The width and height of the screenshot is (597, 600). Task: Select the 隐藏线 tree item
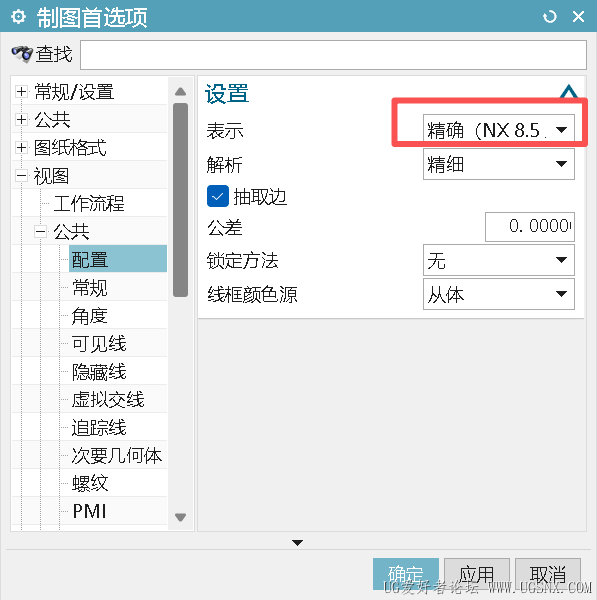coord(99,372)
